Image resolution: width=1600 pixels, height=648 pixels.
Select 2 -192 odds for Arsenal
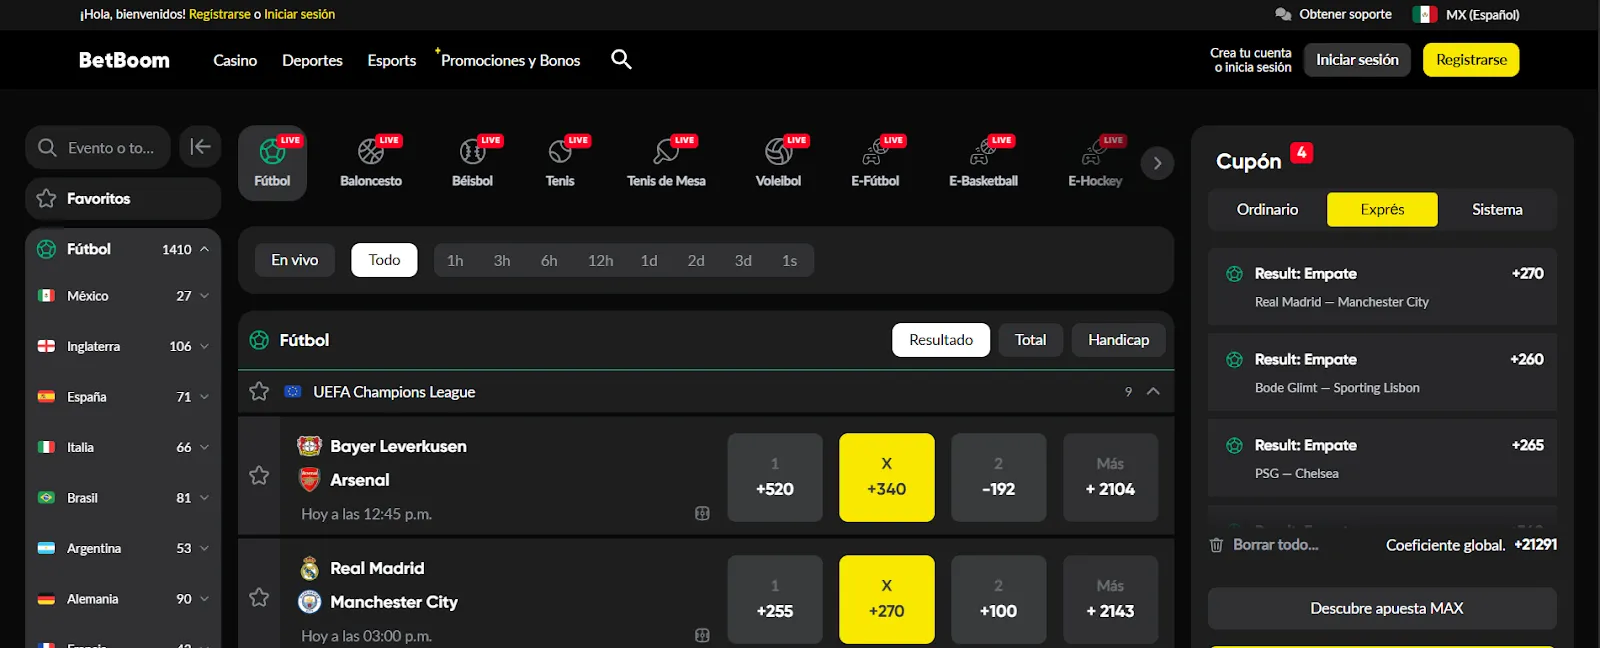[999, 477]
